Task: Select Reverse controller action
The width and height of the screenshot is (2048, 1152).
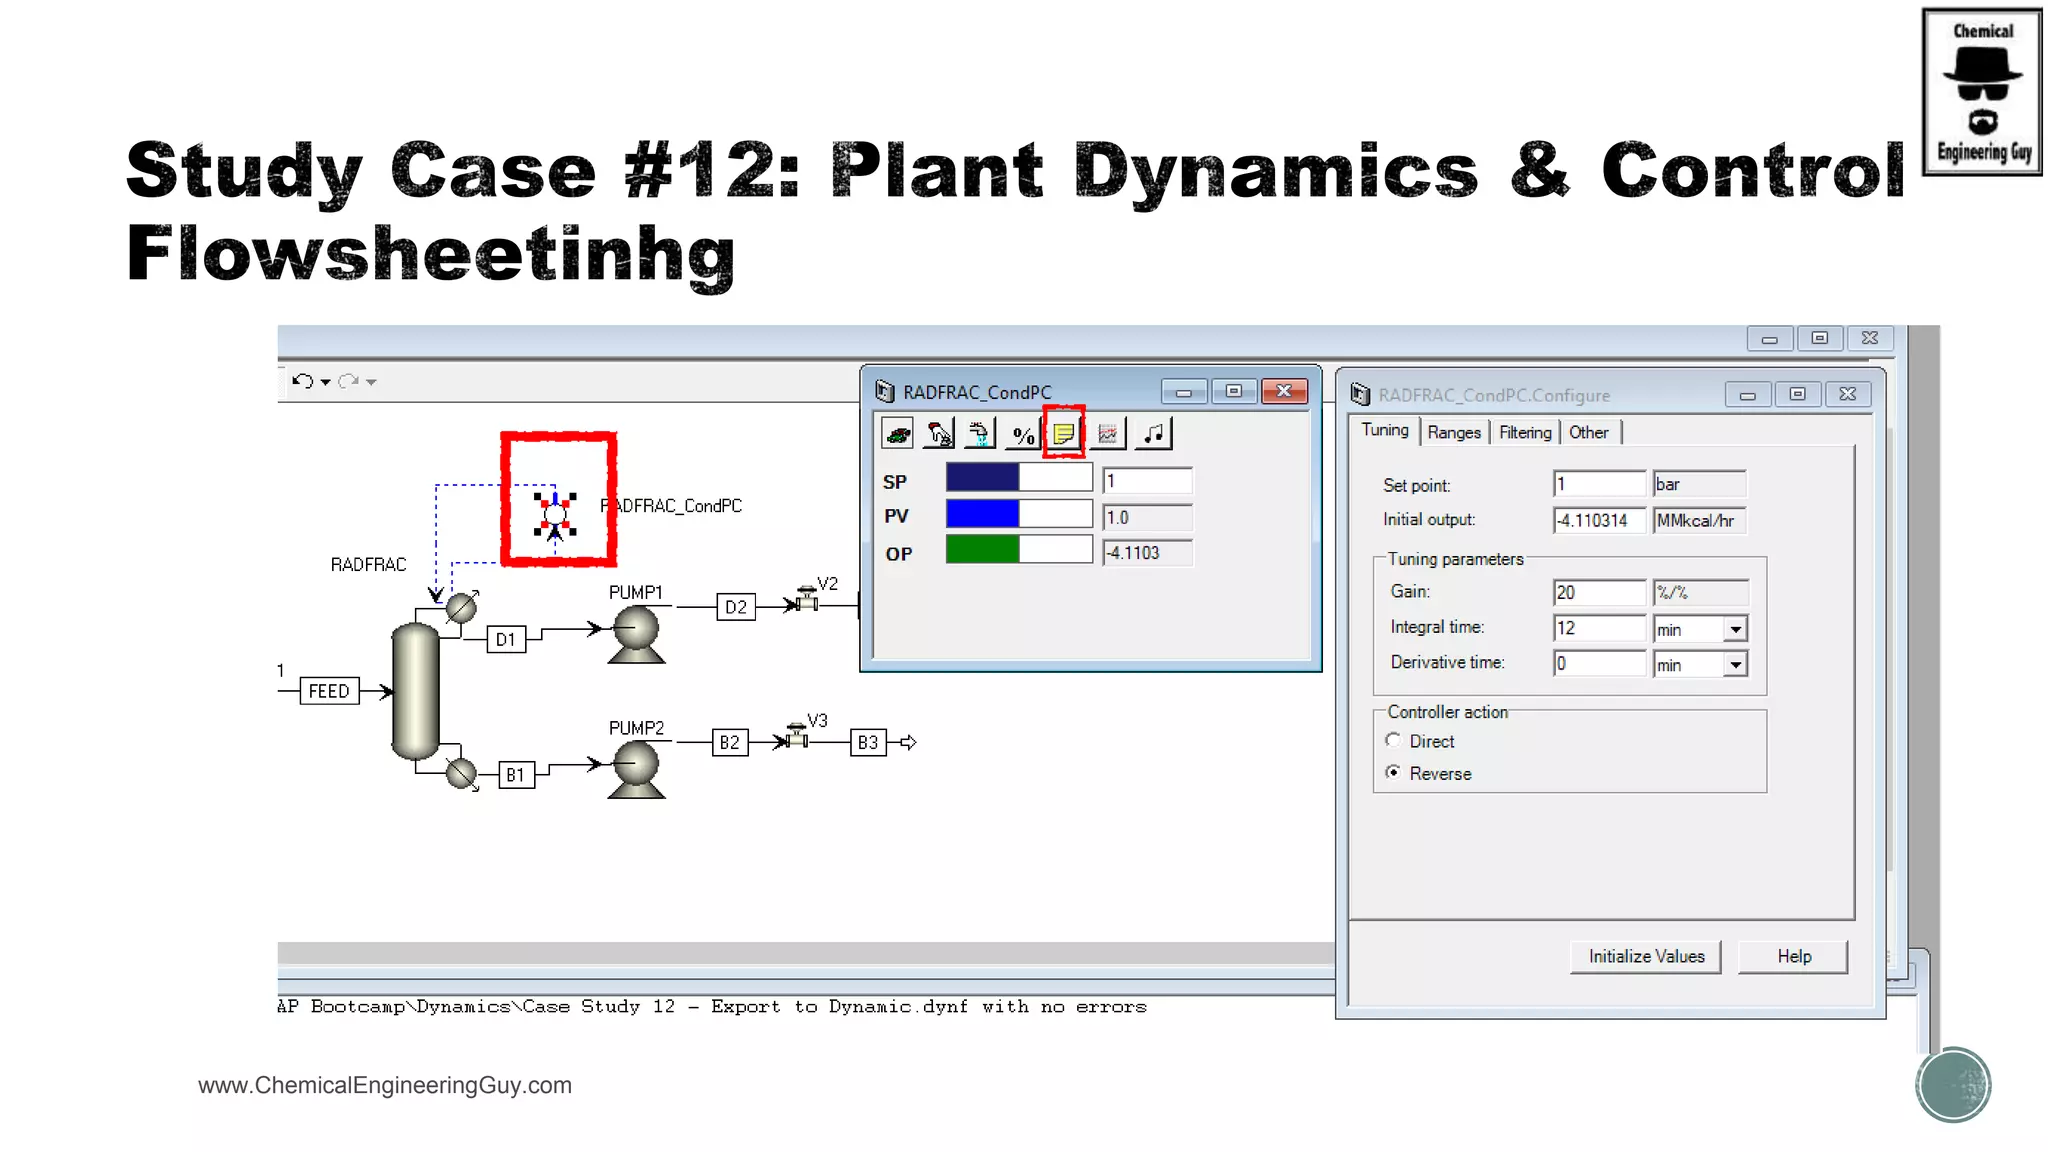Action: coord(1393,773)
